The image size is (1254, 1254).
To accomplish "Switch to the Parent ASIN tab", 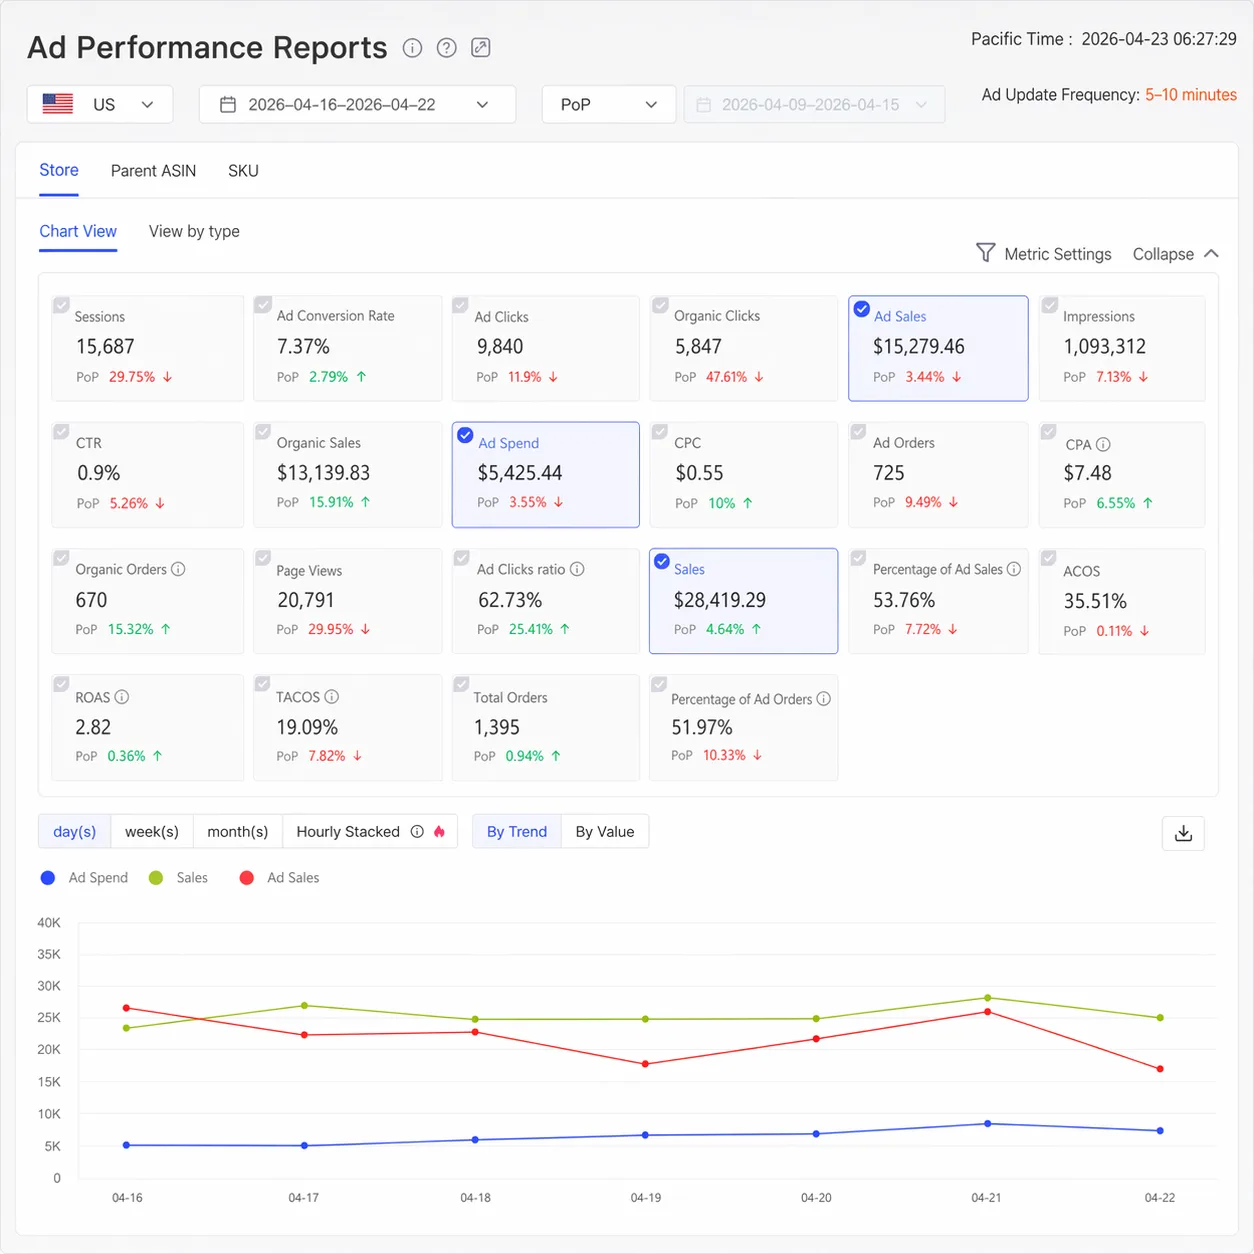I will (153, 171).
